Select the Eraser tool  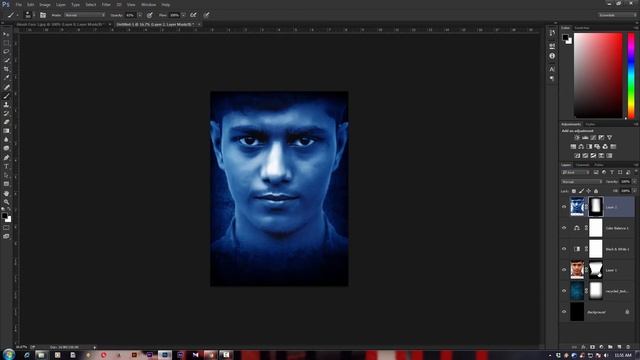6,122
